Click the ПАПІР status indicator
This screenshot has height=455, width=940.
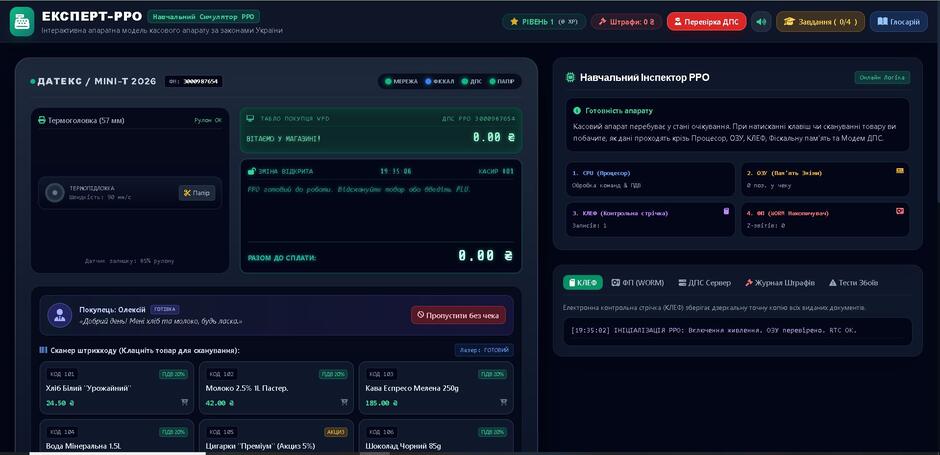point(502,82)
